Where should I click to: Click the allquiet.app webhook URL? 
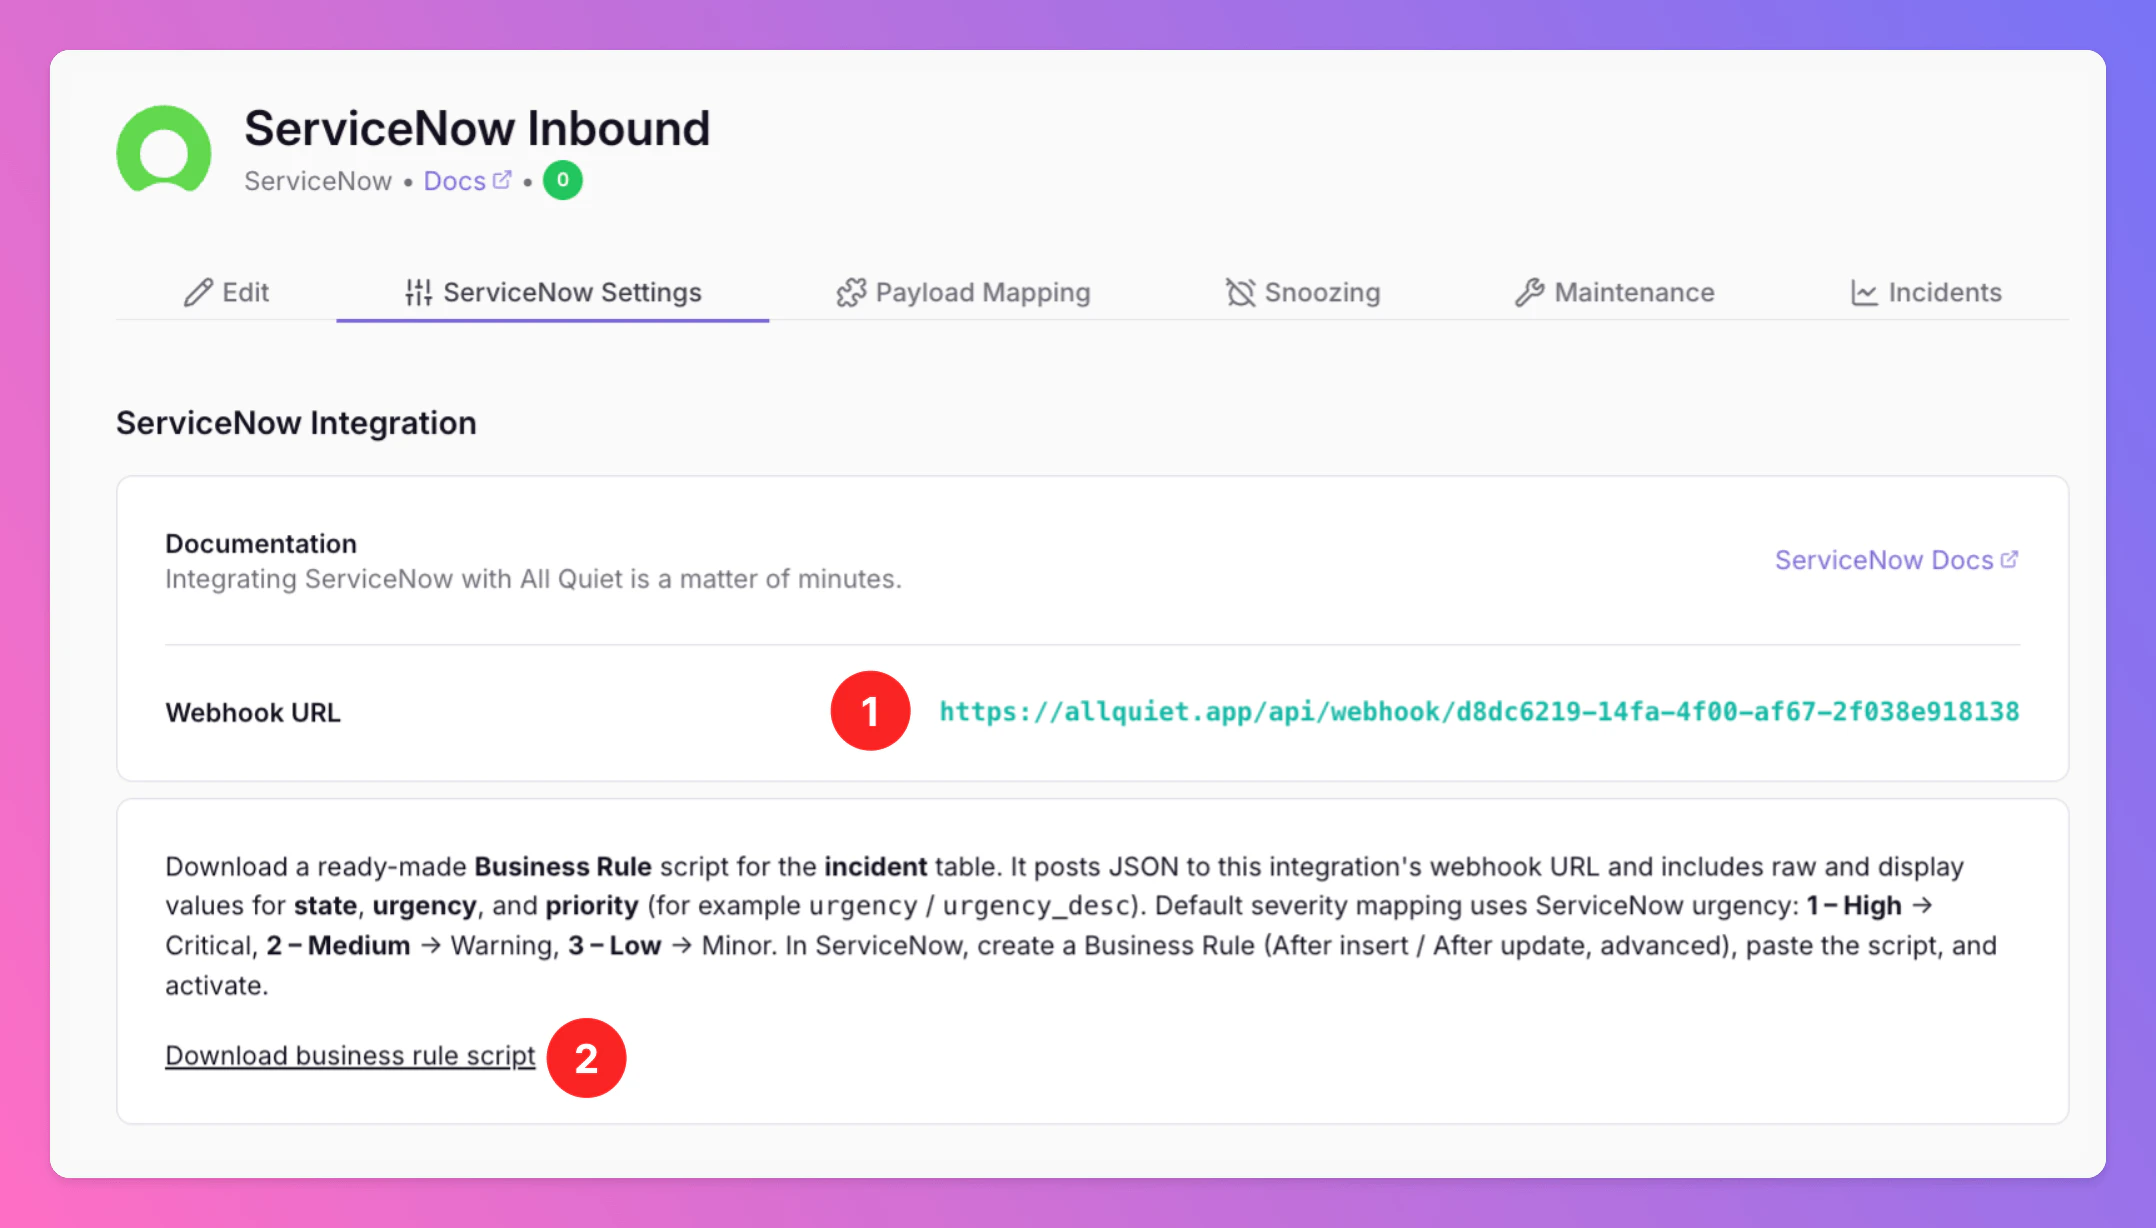(1479, 711)
